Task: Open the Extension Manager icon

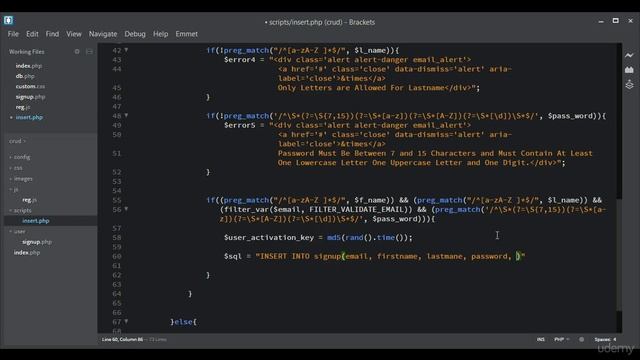Action: [x=629, y=70]
